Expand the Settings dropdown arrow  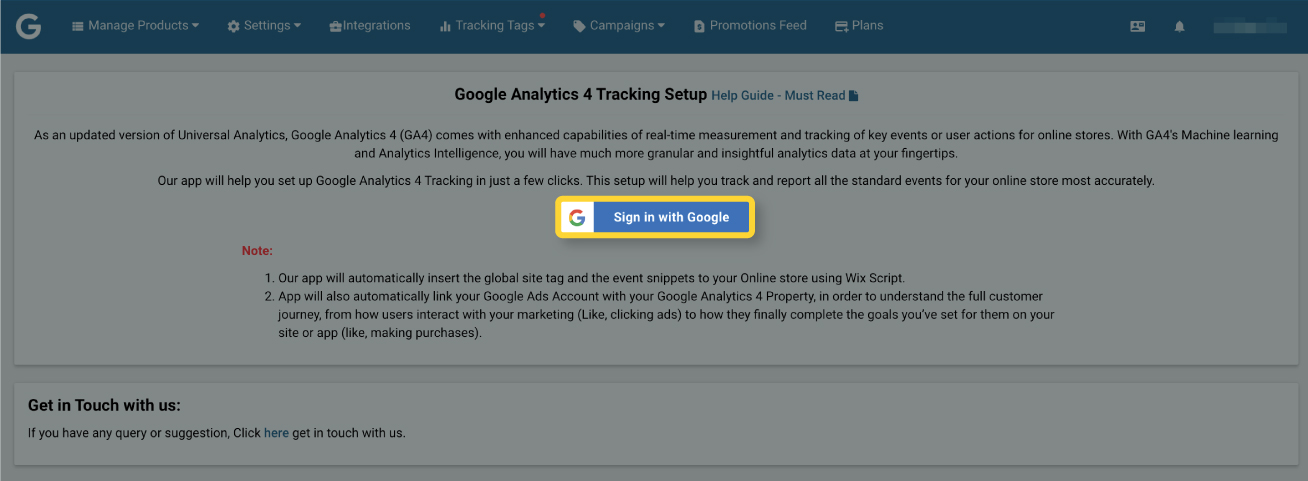coord(297,26)
